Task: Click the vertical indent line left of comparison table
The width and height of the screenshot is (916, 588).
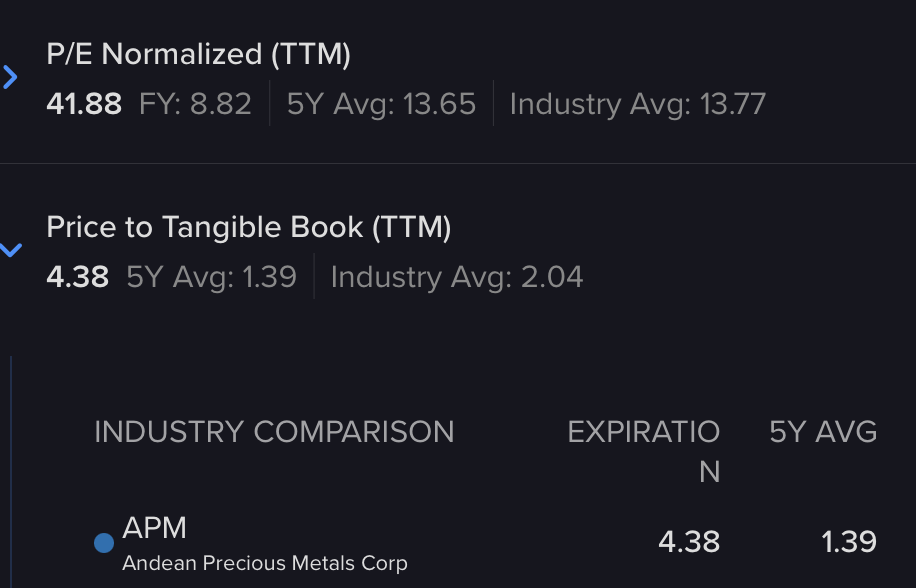Action: (11, 470)
